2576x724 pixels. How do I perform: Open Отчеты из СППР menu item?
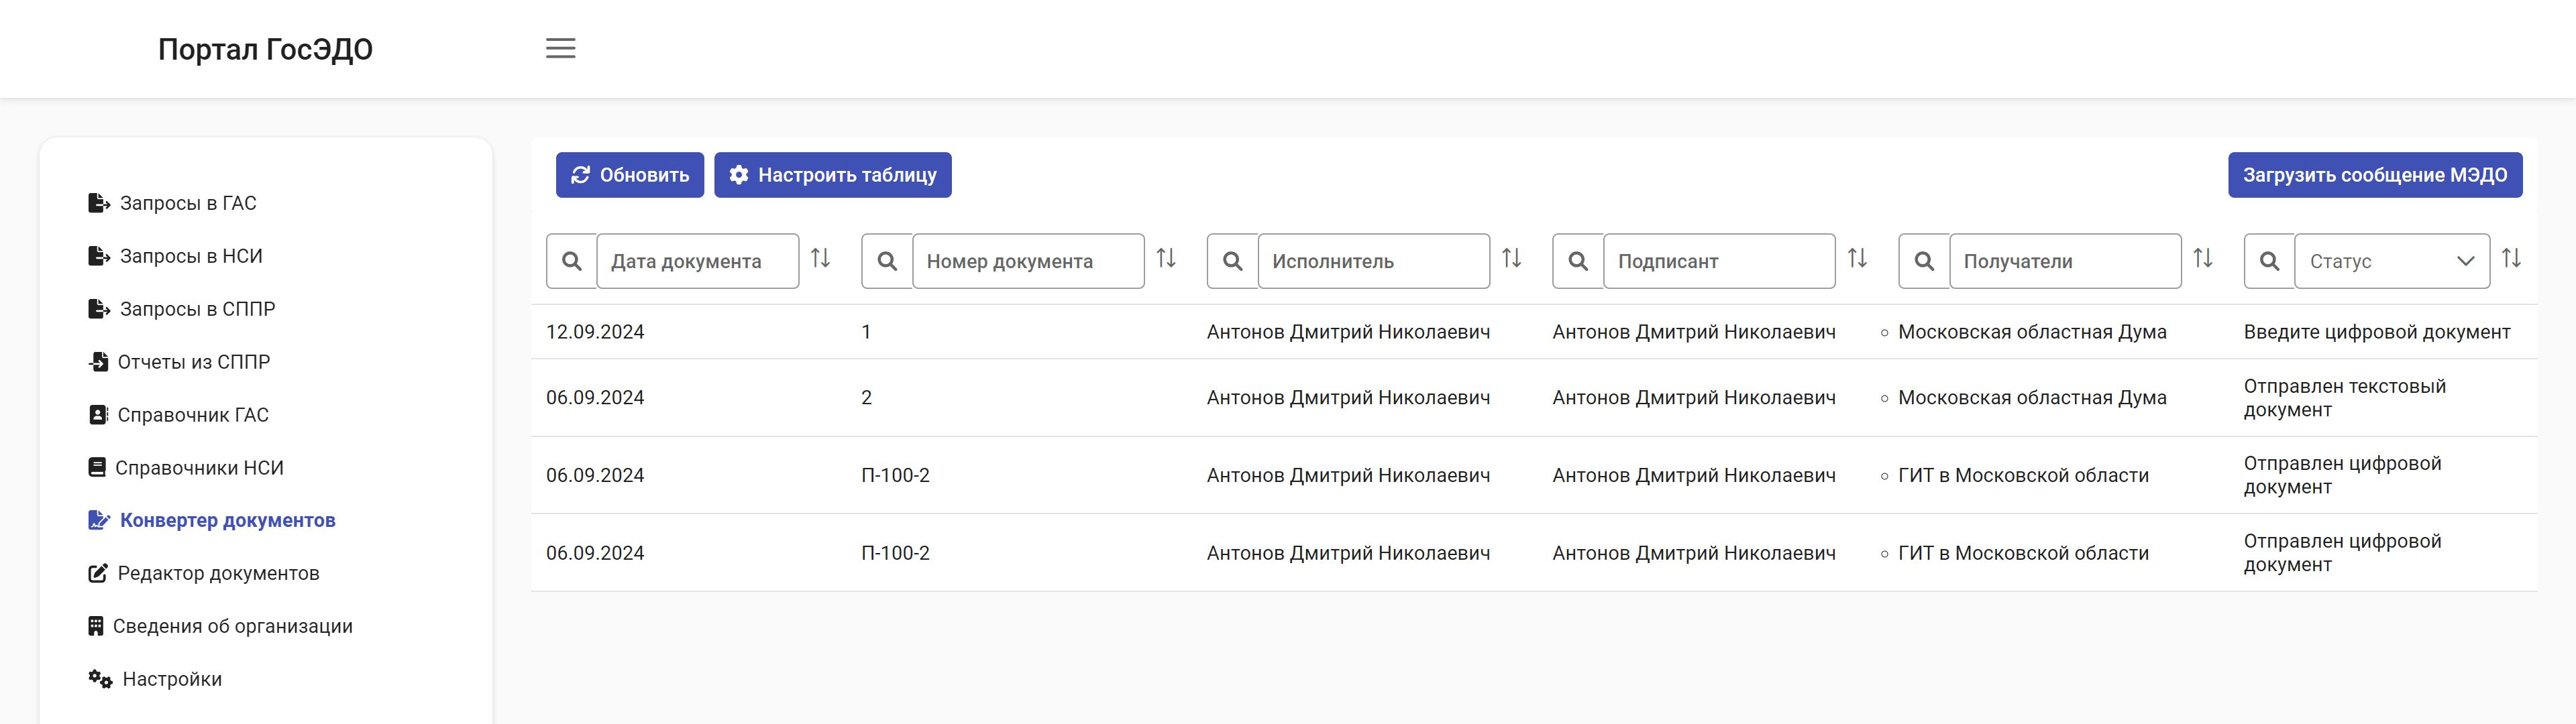(x=194, y=362)
